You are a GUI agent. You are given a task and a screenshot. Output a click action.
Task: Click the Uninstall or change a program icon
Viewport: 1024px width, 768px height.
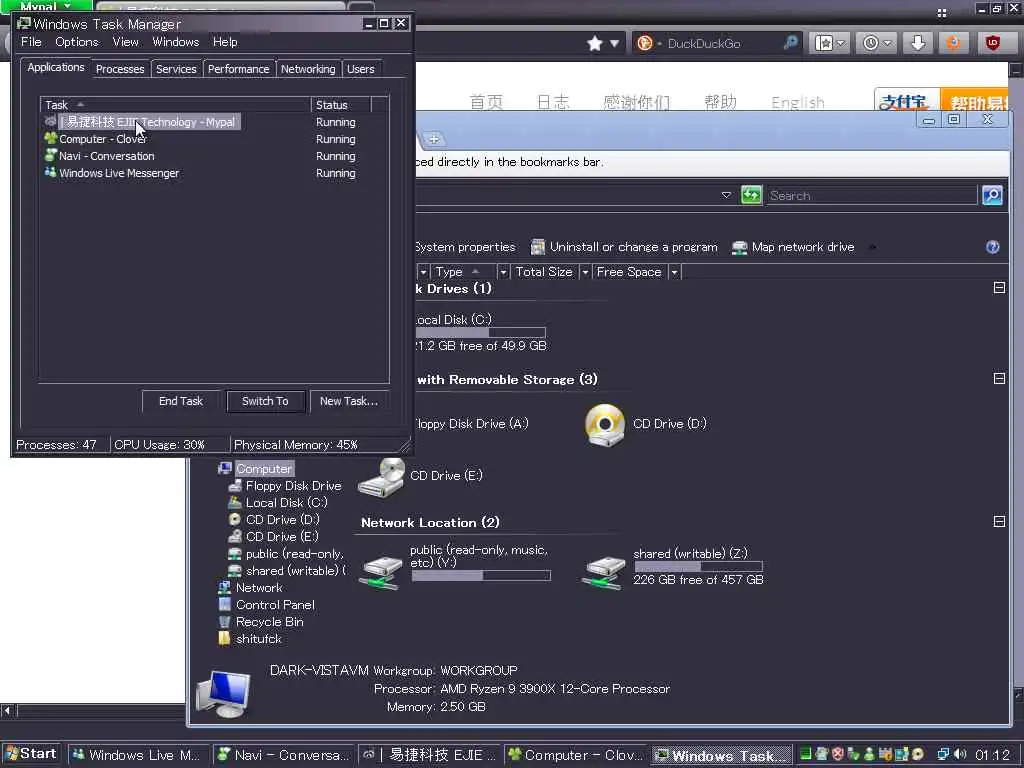[537, 247]
